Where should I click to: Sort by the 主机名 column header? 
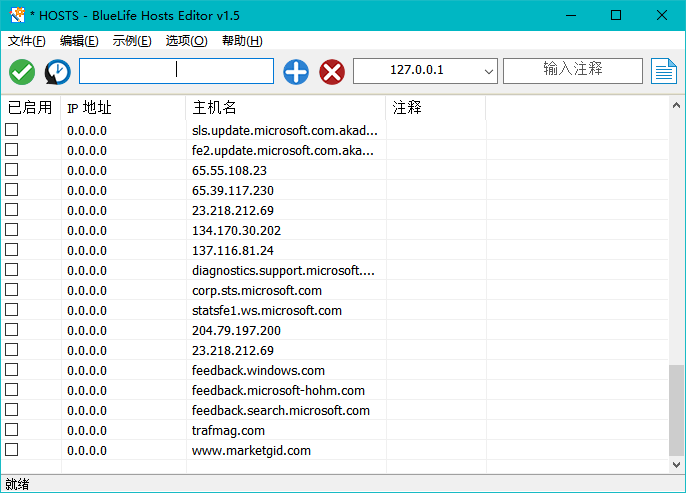click(286, 108)
